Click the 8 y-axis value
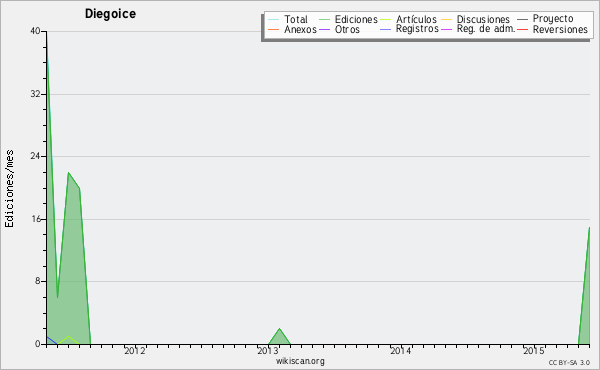 38,281
